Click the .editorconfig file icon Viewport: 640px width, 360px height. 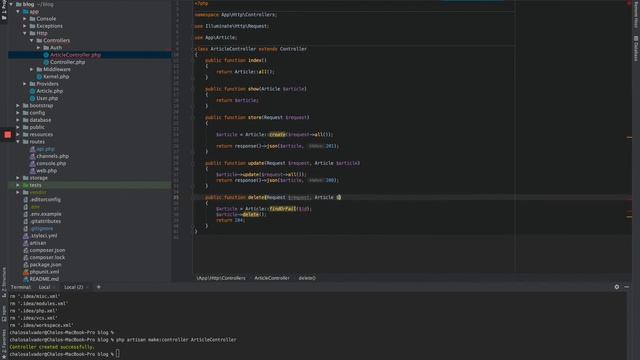26,200
